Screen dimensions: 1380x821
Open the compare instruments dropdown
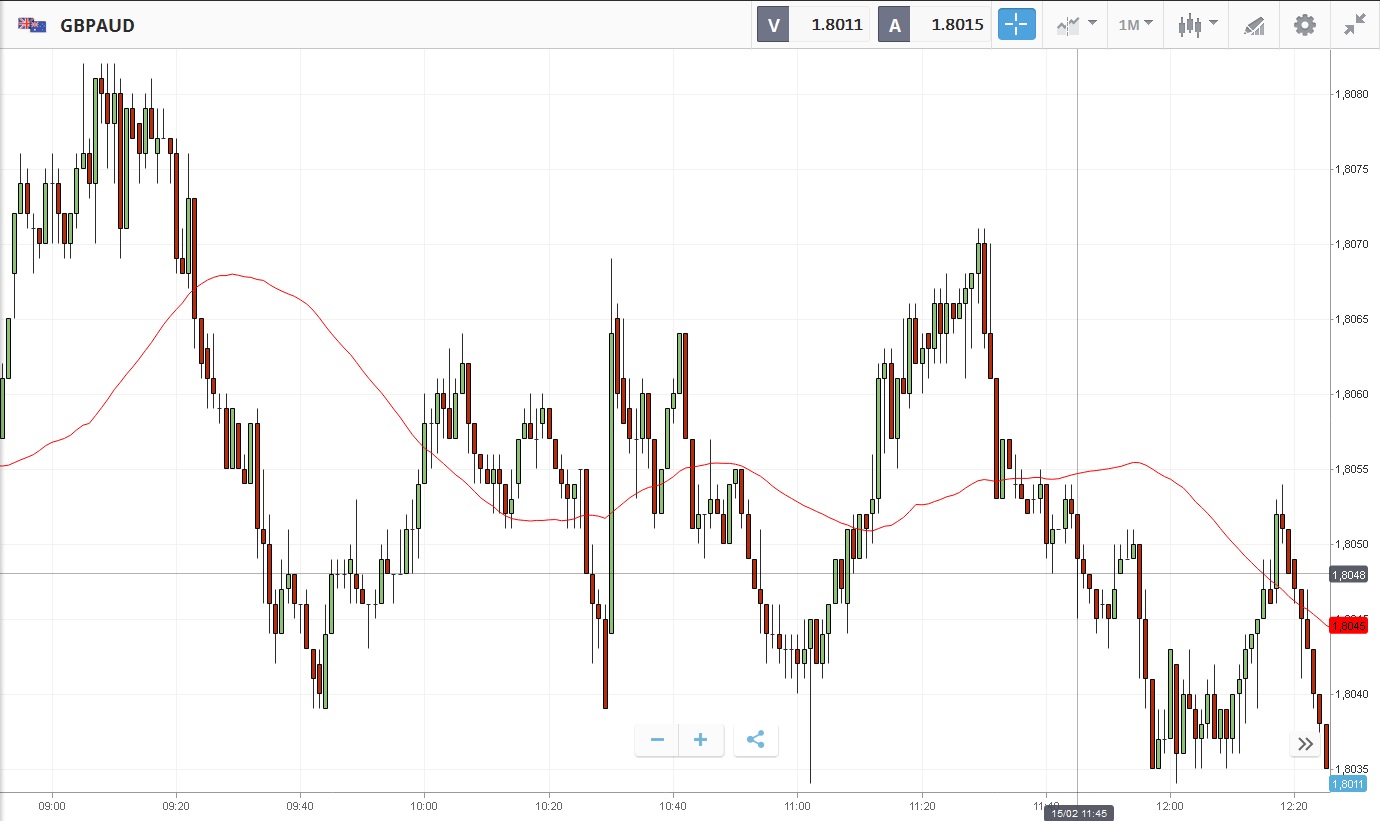point(1076,25)
